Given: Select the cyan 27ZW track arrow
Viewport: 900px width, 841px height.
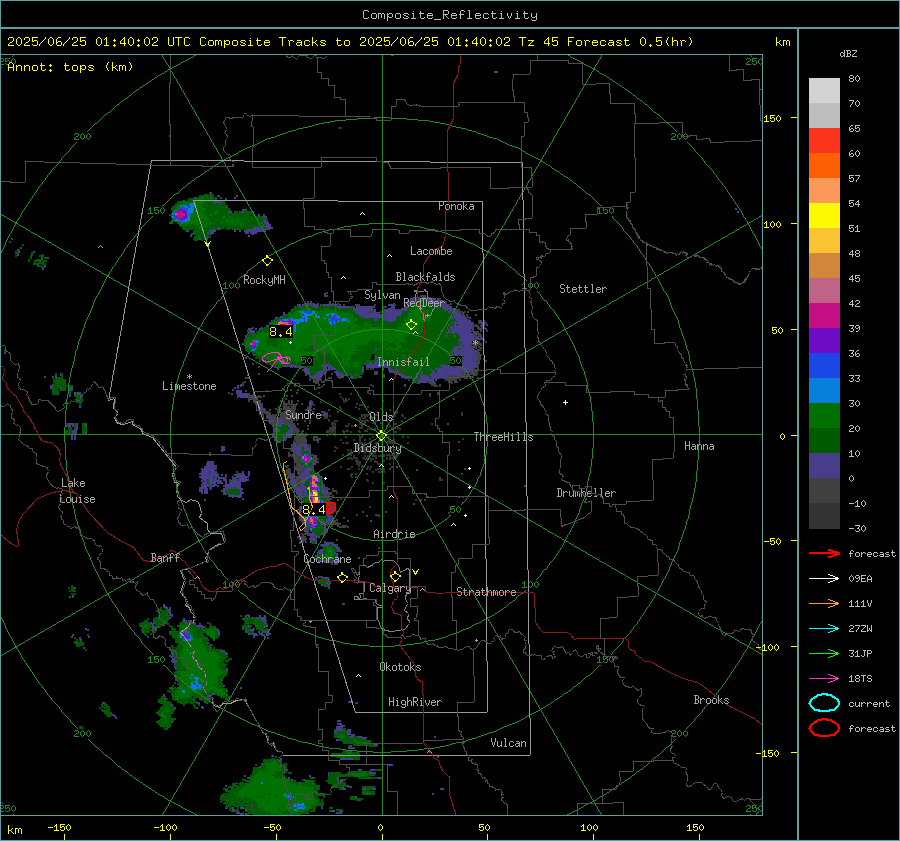Looking at the screenshot, I should pos(824,629).
